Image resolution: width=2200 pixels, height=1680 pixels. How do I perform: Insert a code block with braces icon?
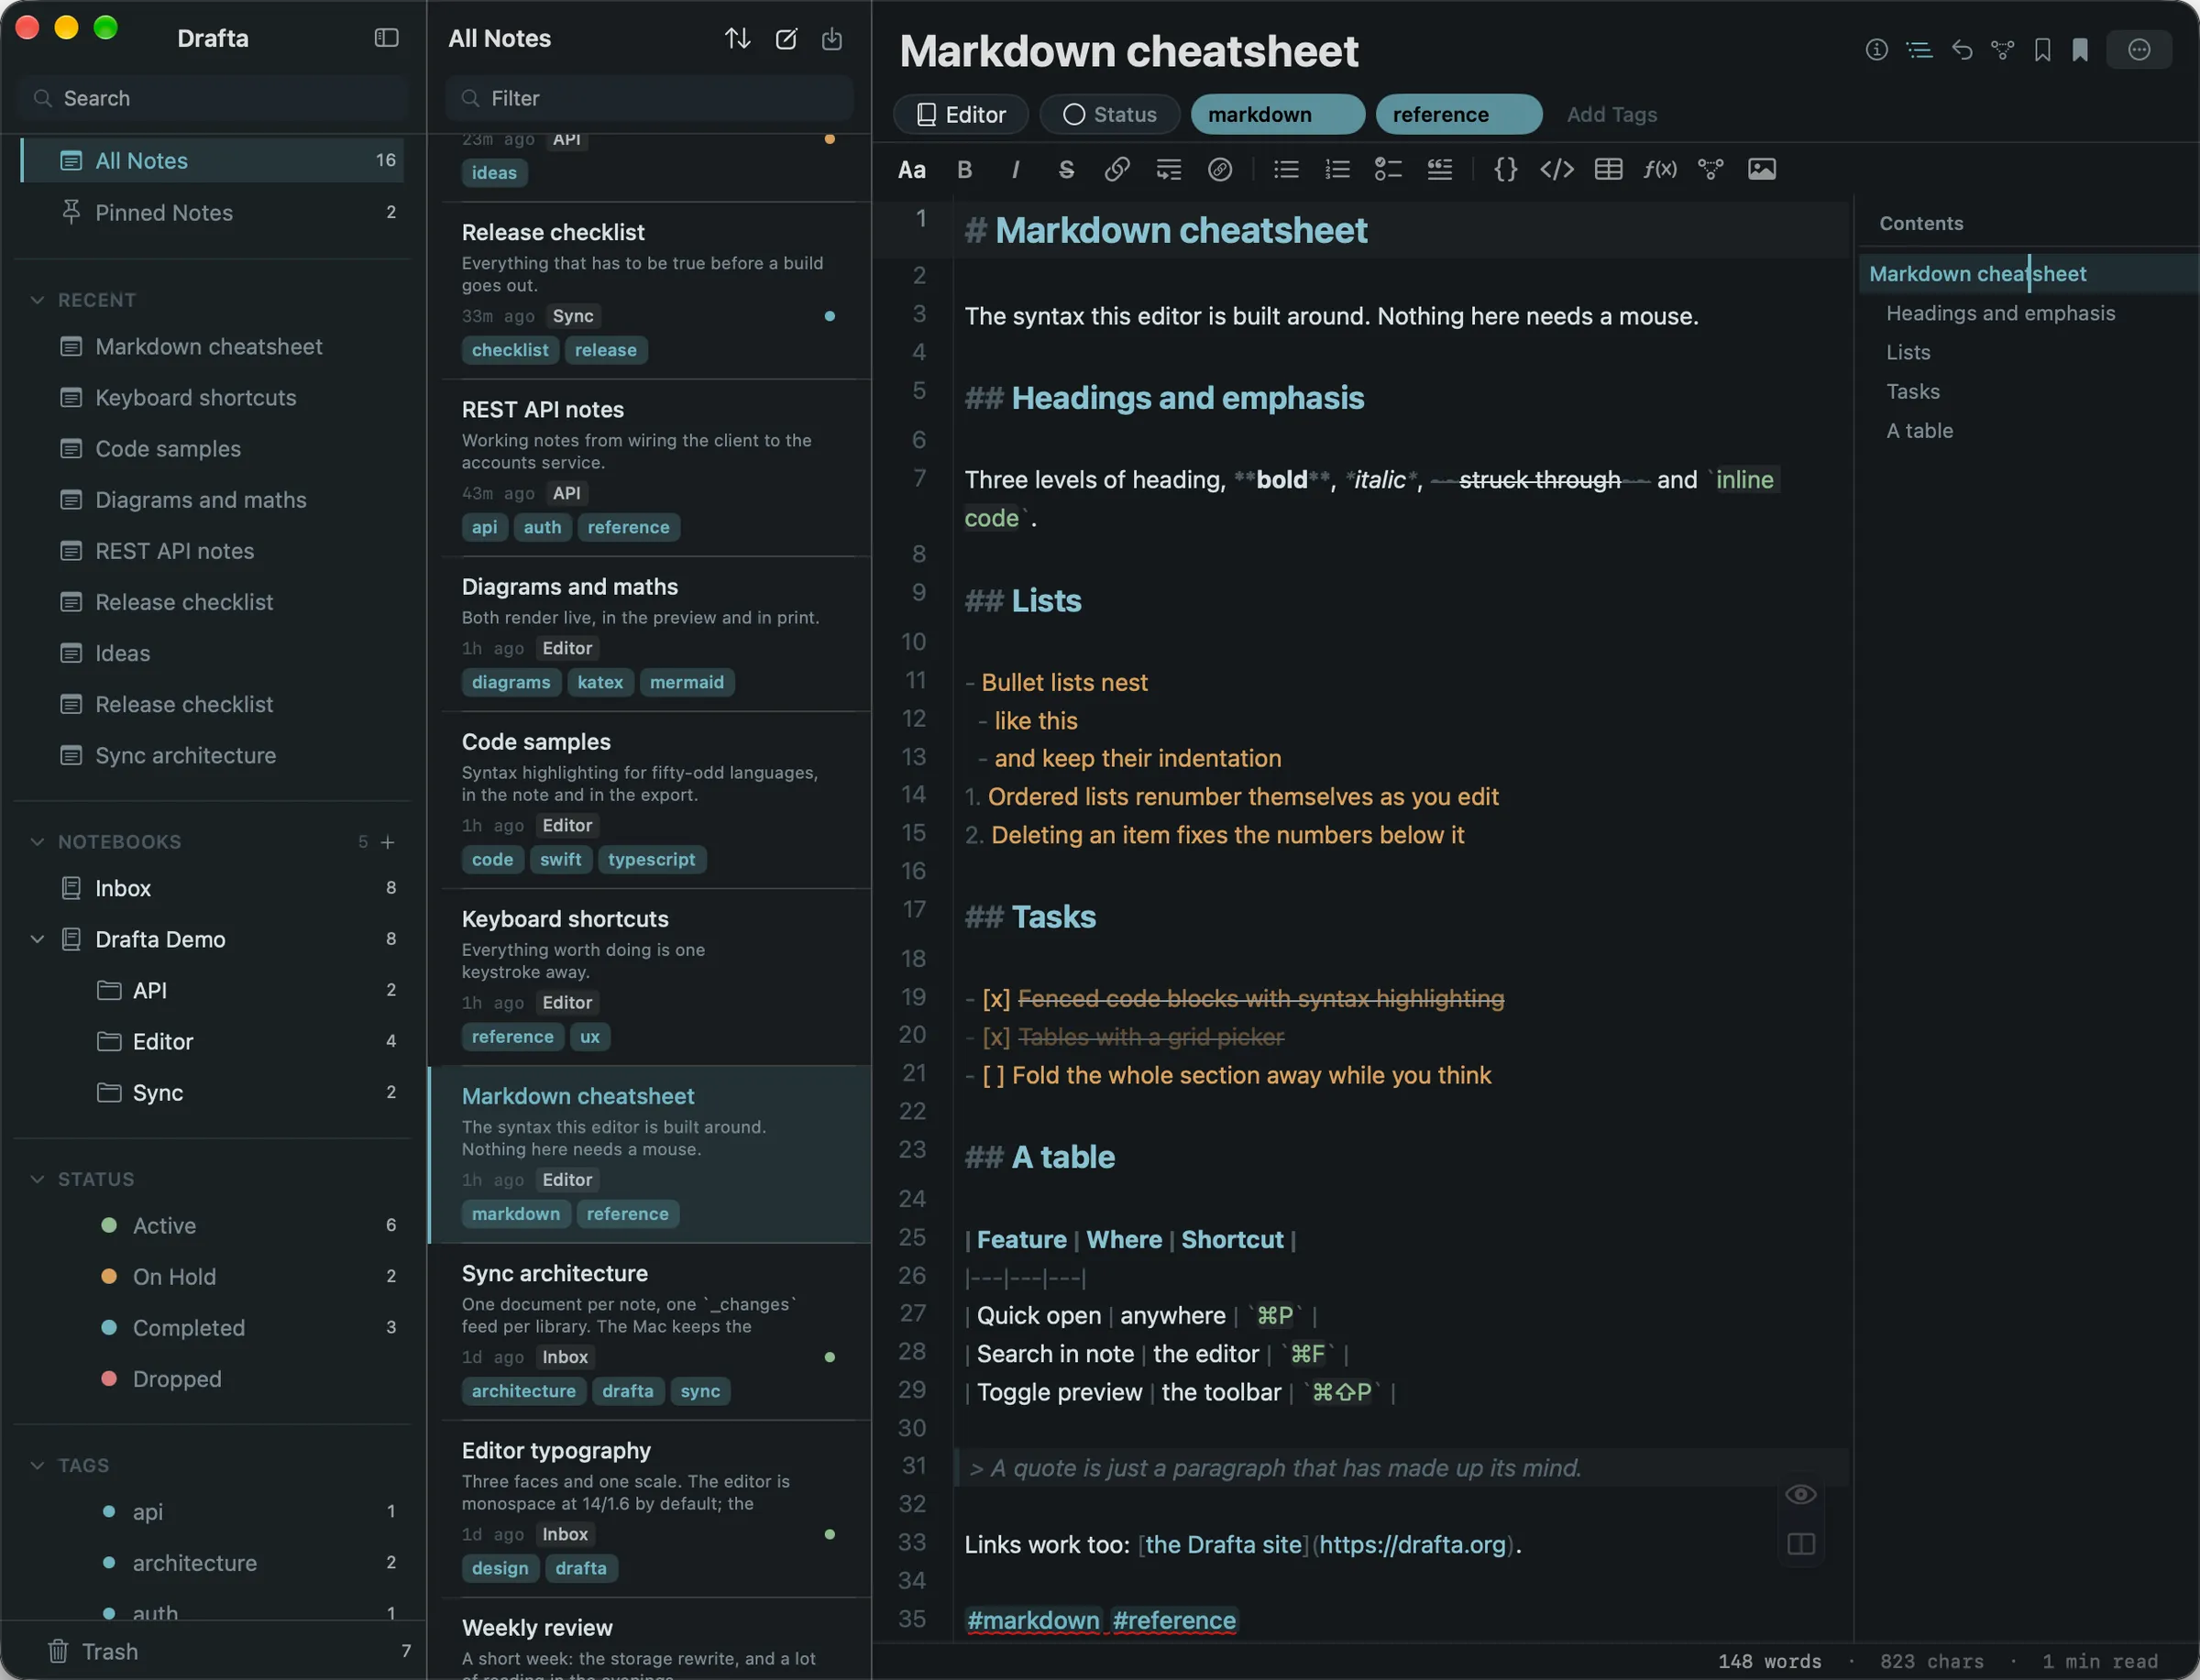[1505, 169]
